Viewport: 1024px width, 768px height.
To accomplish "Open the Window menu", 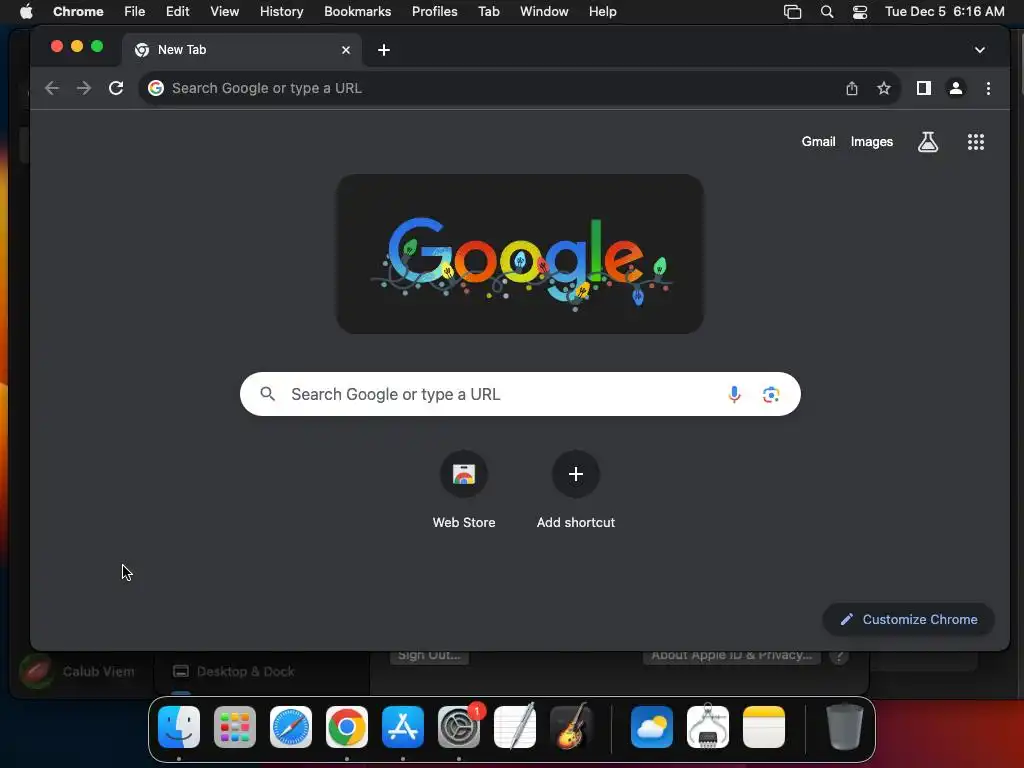I will point(544,12).
